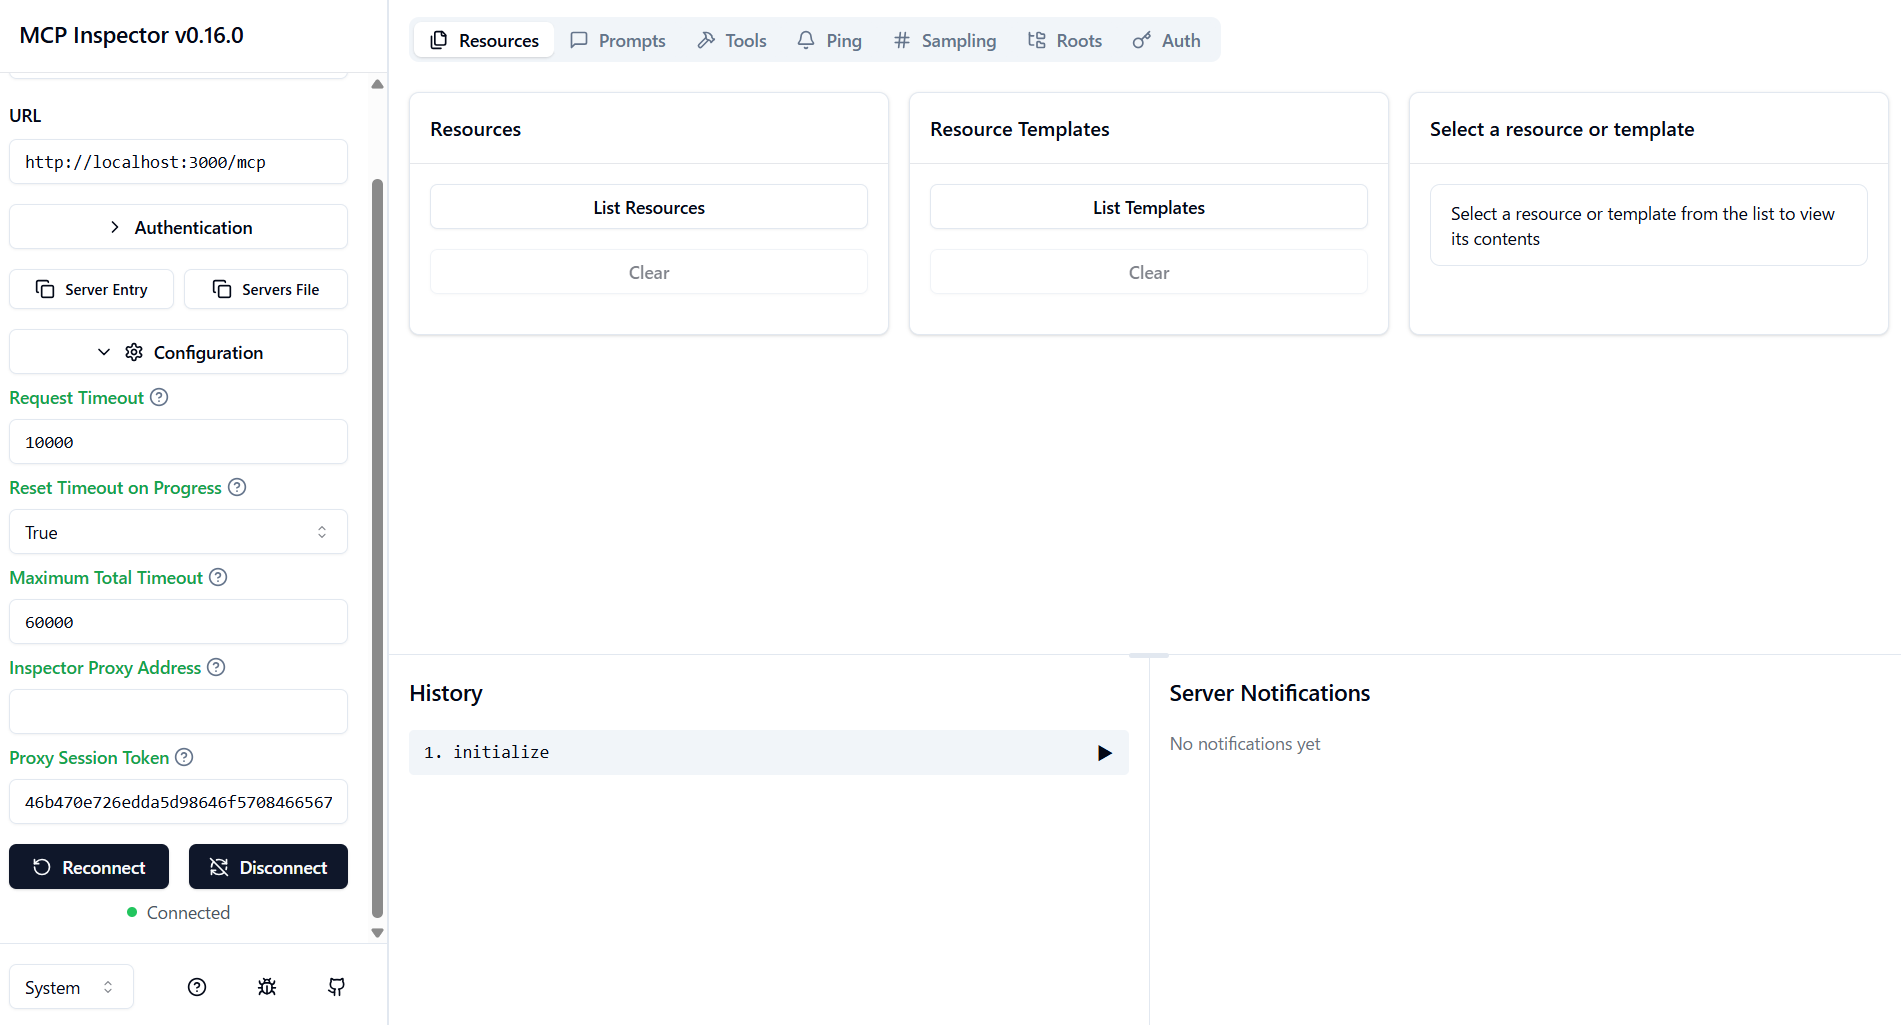
Task: Copy Server Entry button
Action: 91,289
